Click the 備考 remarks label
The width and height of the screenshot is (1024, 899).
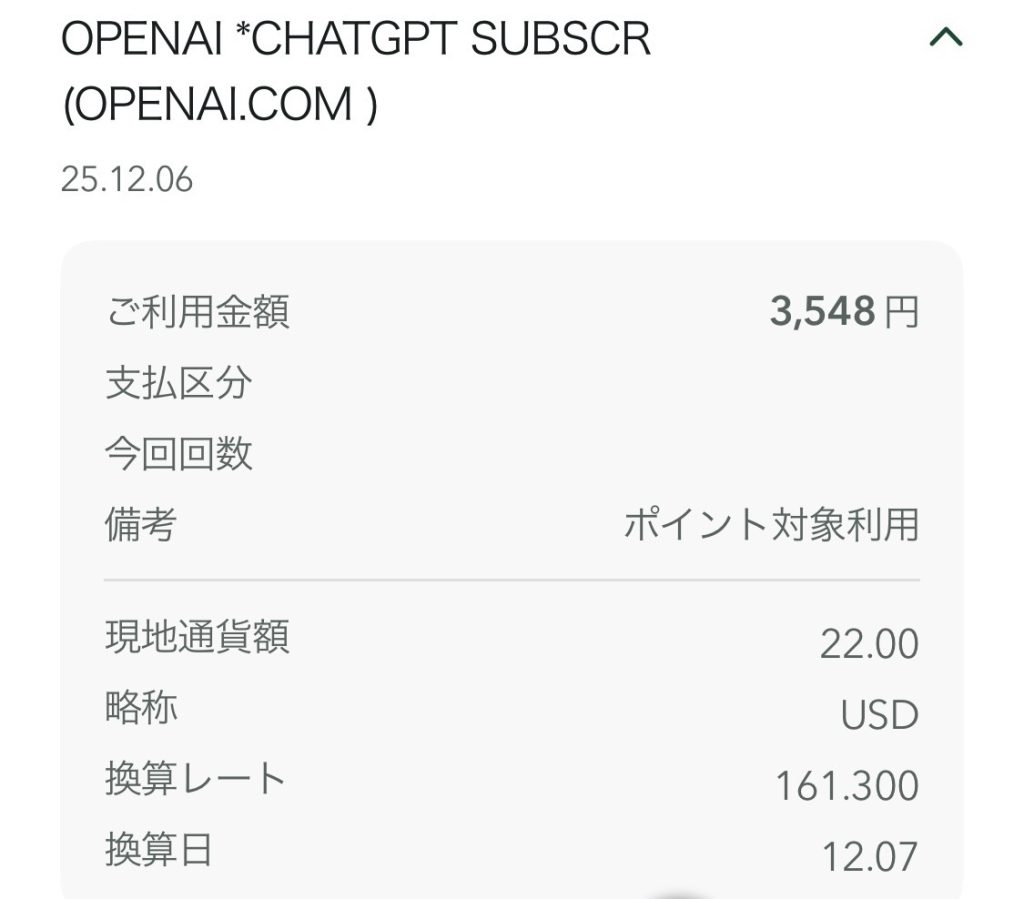pos(141,524)
